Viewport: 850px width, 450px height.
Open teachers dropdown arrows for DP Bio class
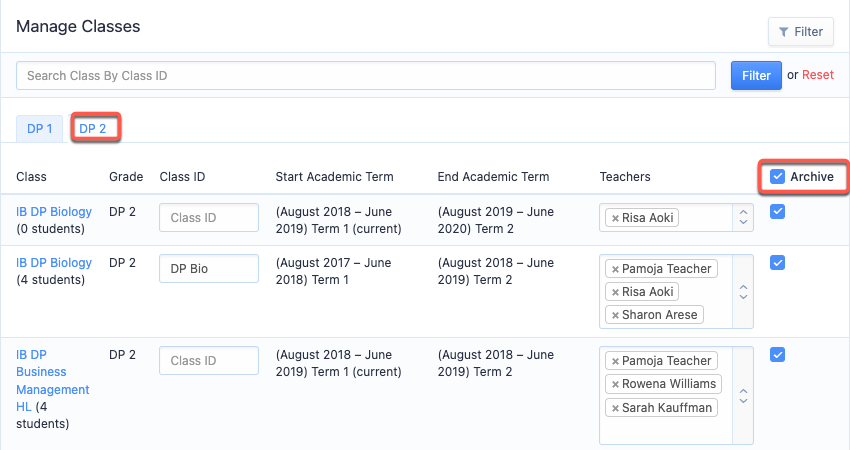(743, 292)
